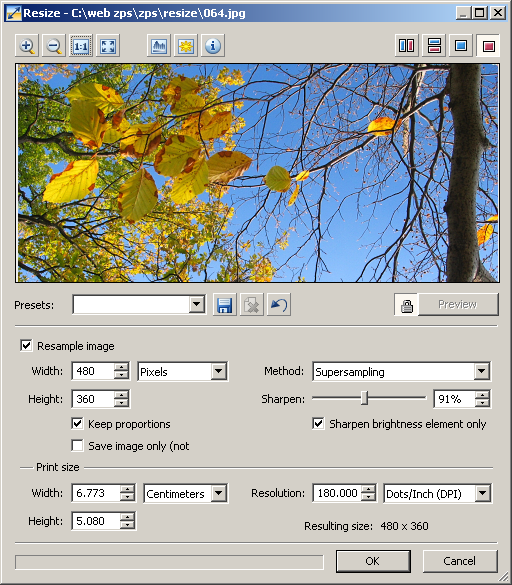Image resolution: width=512 pixels, height=585 pixels.
Task: Select side-by-side vertical split preview
Action: tap(407, 46)
